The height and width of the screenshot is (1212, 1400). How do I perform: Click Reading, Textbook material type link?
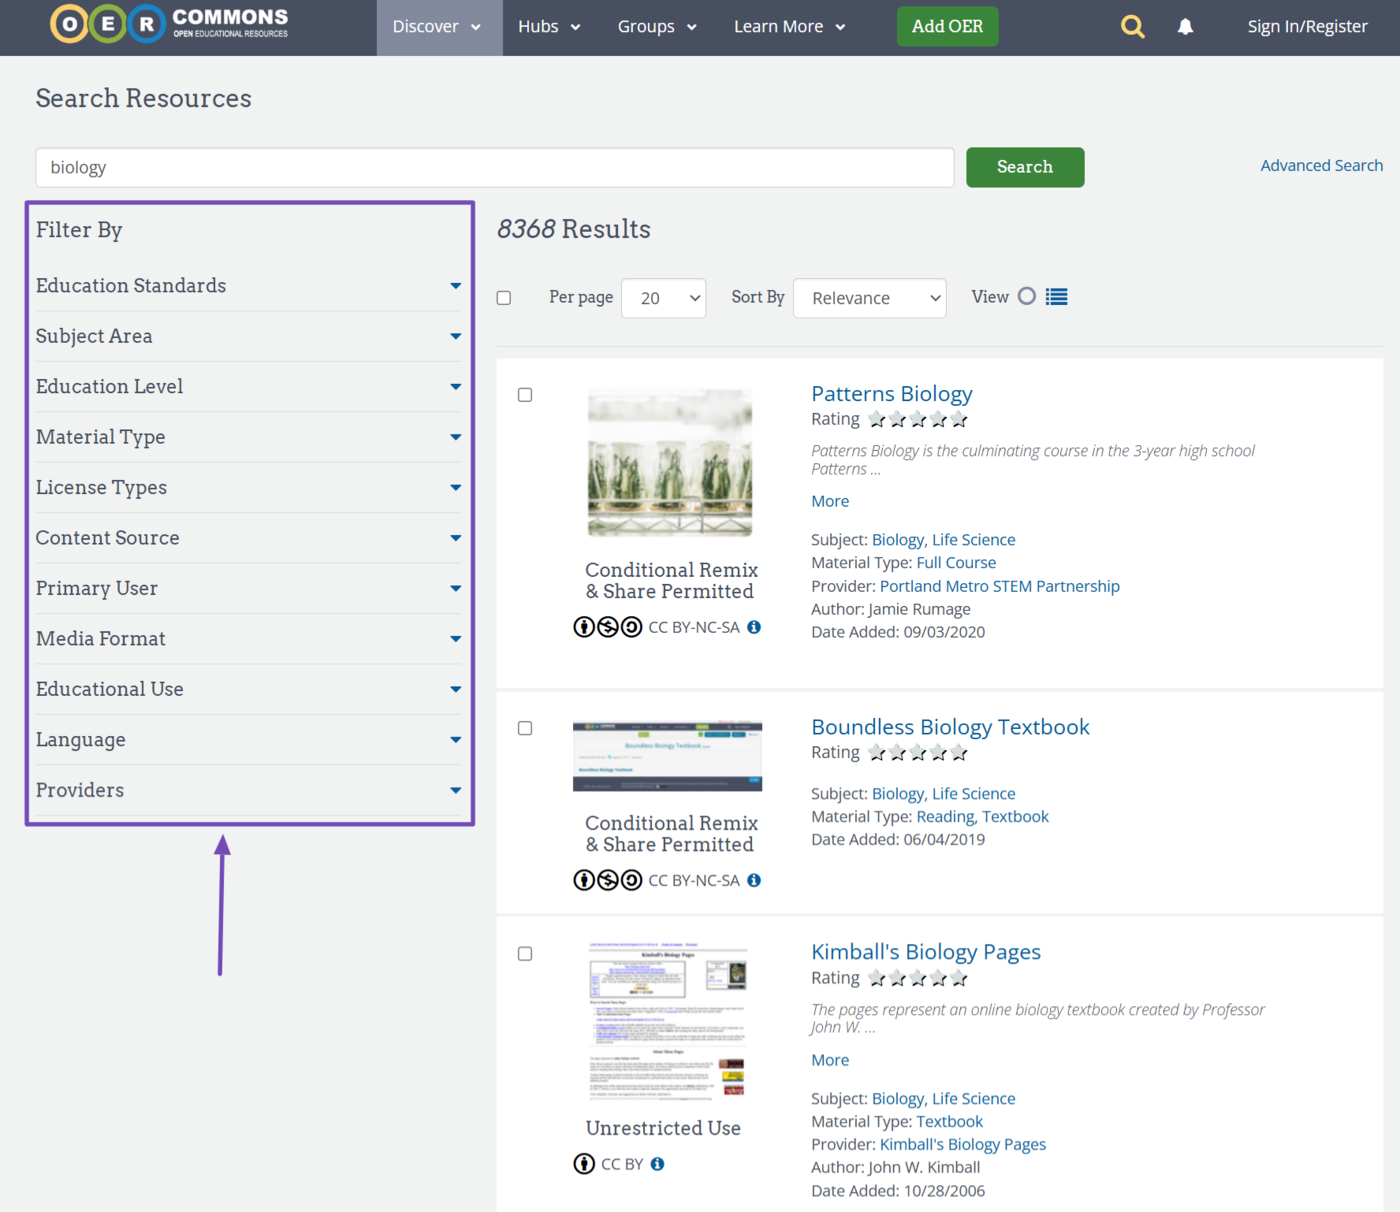tap(983, 817)
